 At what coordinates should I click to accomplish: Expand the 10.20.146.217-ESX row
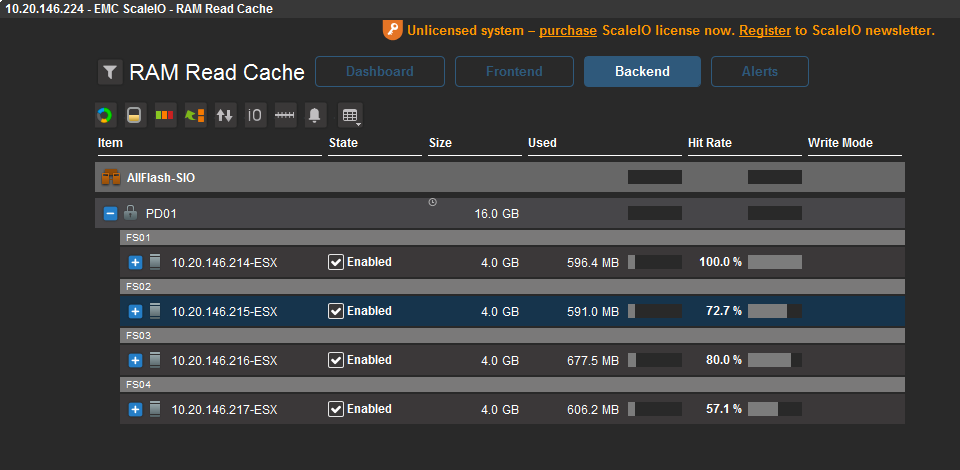135,409
